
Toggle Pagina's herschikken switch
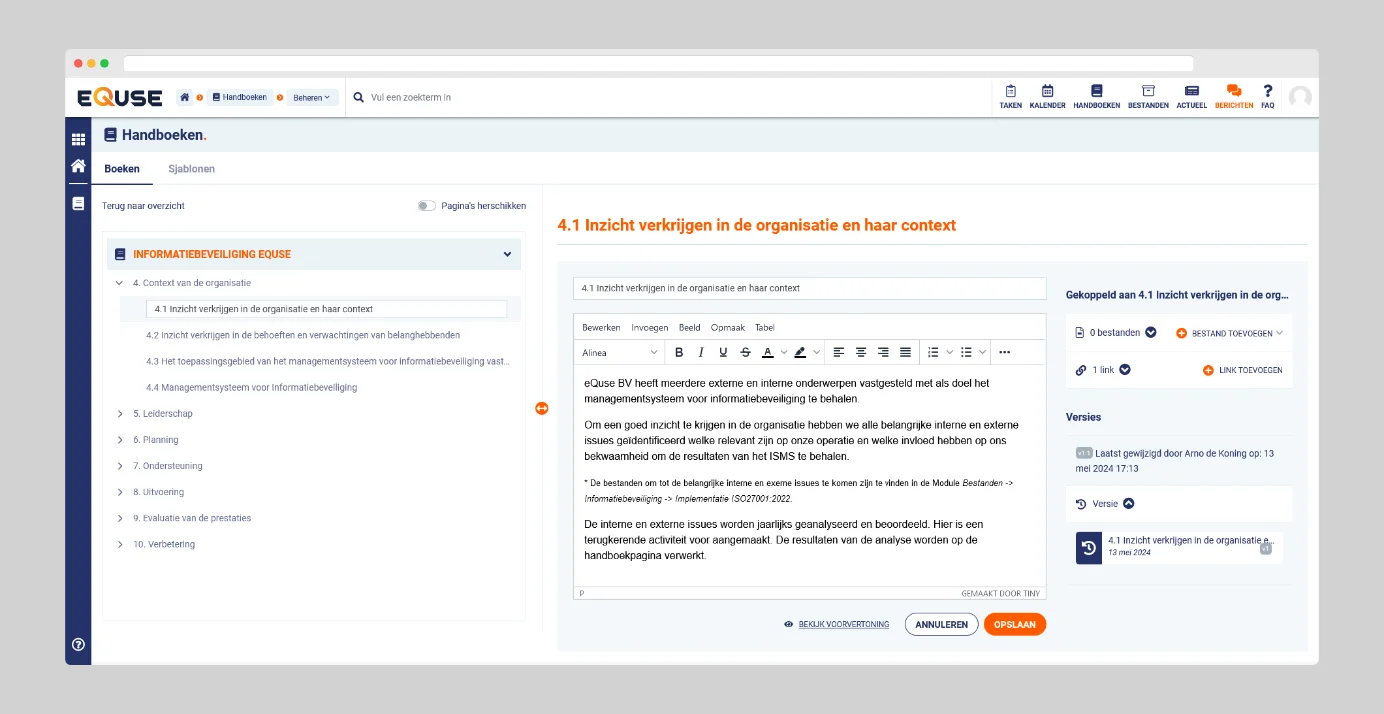tap(427, 206)
